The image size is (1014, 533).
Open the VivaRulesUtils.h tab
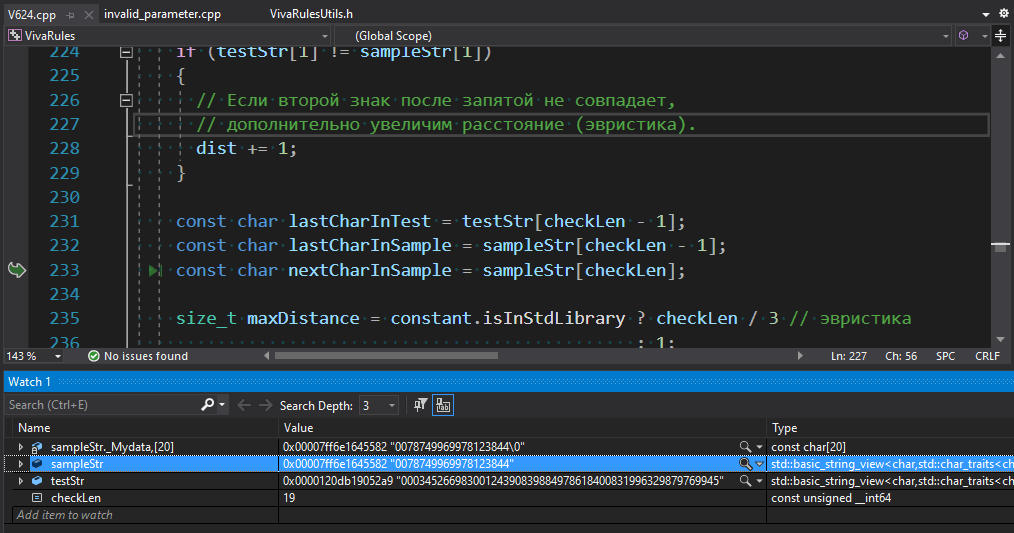pos(311,14)
